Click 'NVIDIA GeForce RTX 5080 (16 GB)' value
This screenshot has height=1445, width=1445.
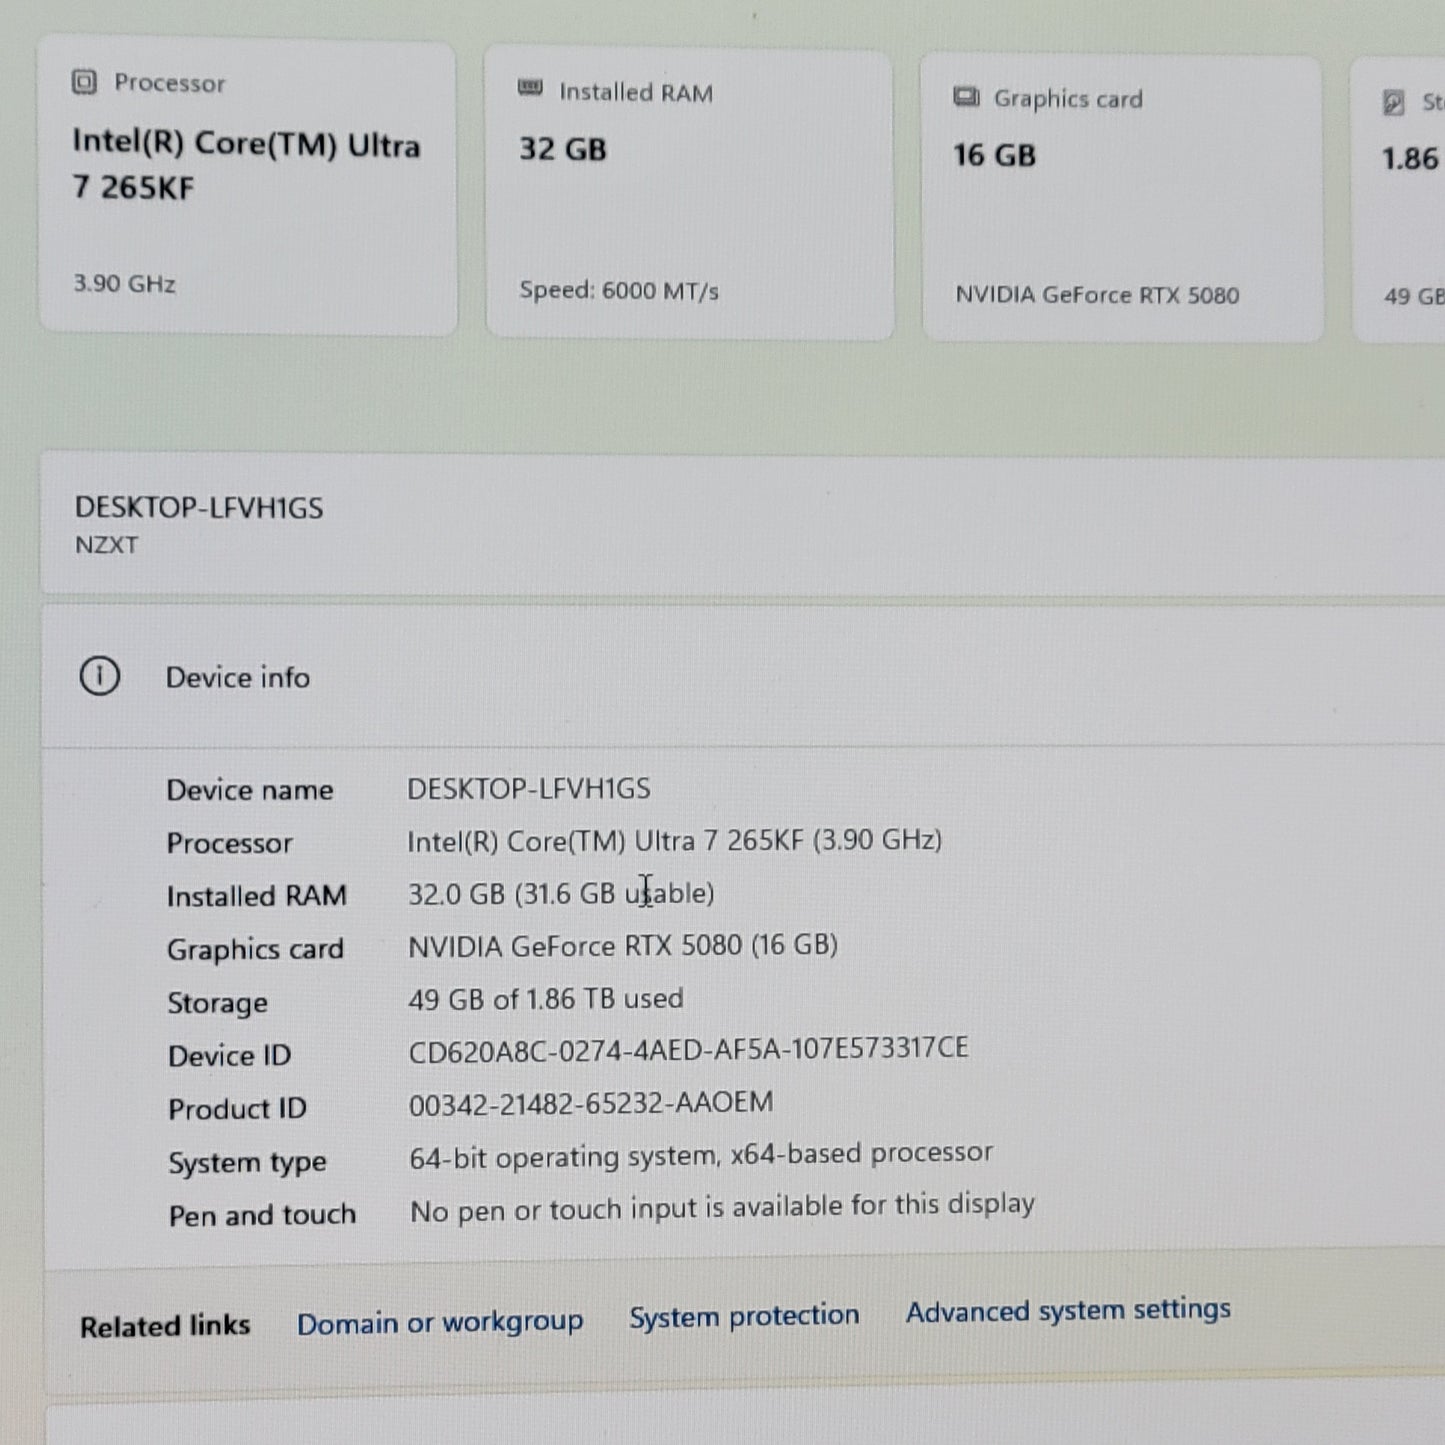623,945
